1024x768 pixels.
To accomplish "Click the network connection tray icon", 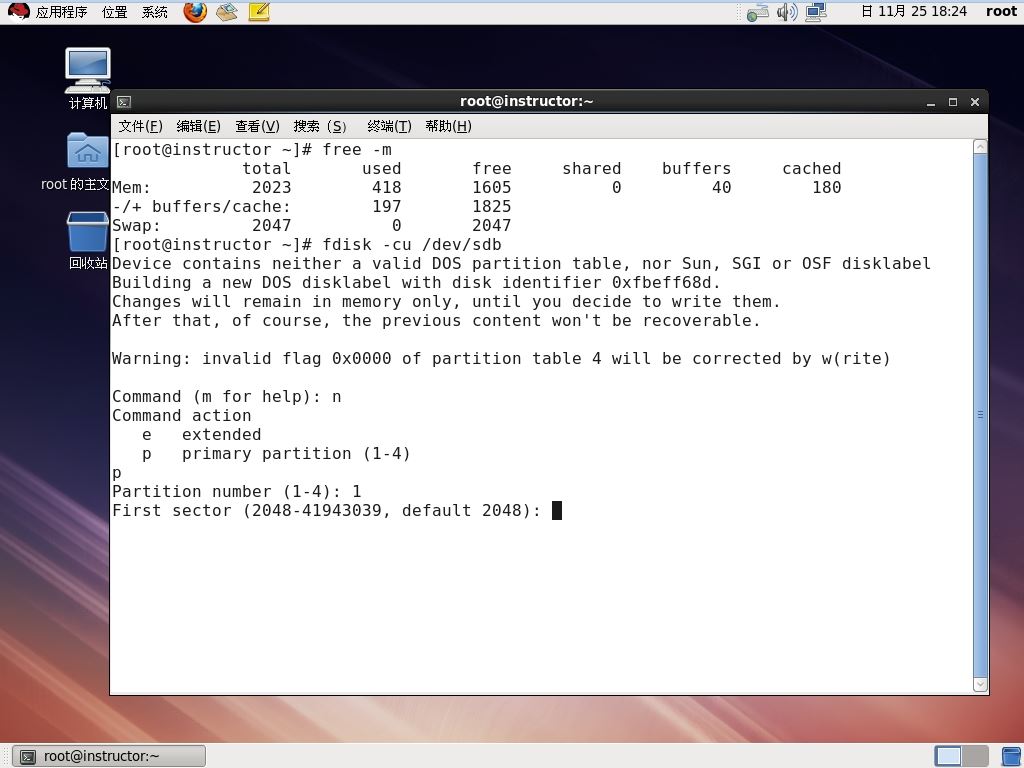I will click(x=816, y=12).
